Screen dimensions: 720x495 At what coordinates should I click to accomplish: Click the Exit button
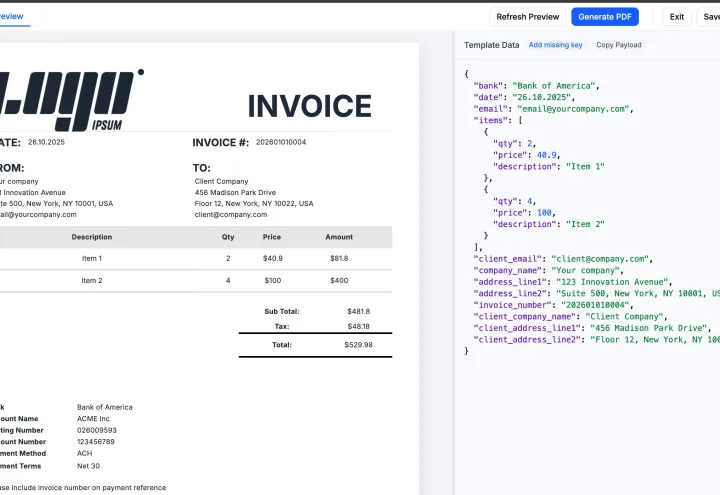tap(676, 17)
